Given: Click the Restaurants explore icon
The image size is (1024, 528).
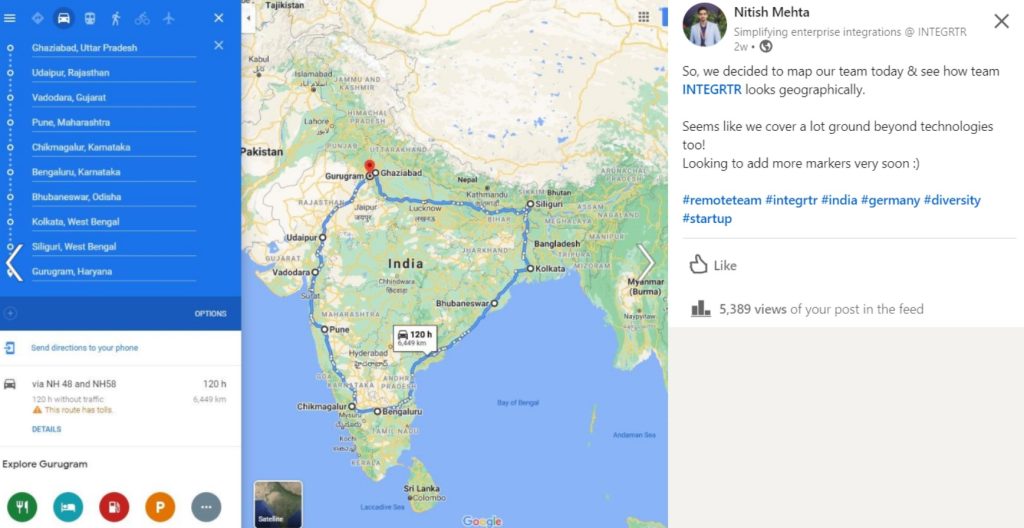Looking at the screenshot, I should (x=22, y=507).
